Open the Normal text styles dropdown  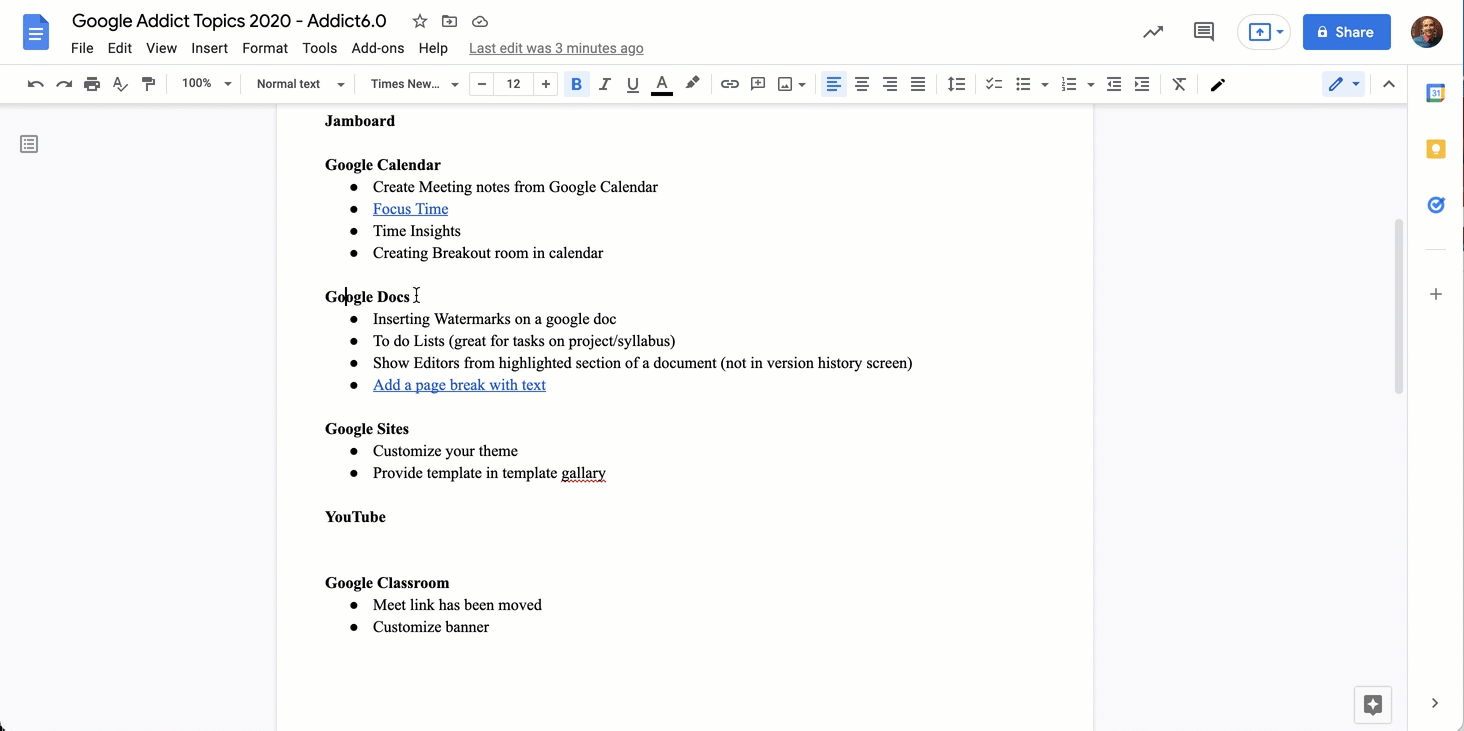300,84
